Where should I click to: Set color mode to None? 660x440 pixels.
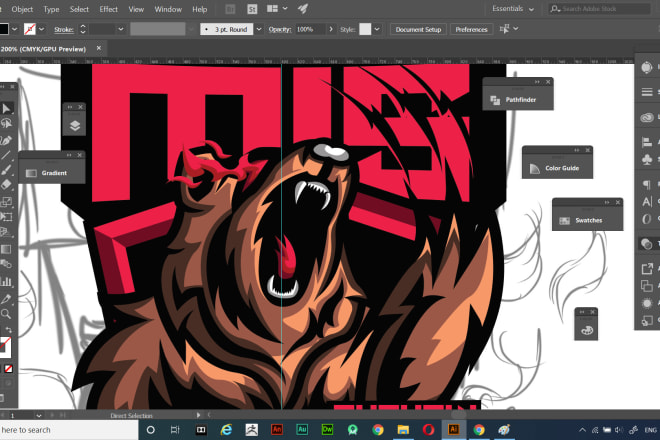click(x=8, y=369)
